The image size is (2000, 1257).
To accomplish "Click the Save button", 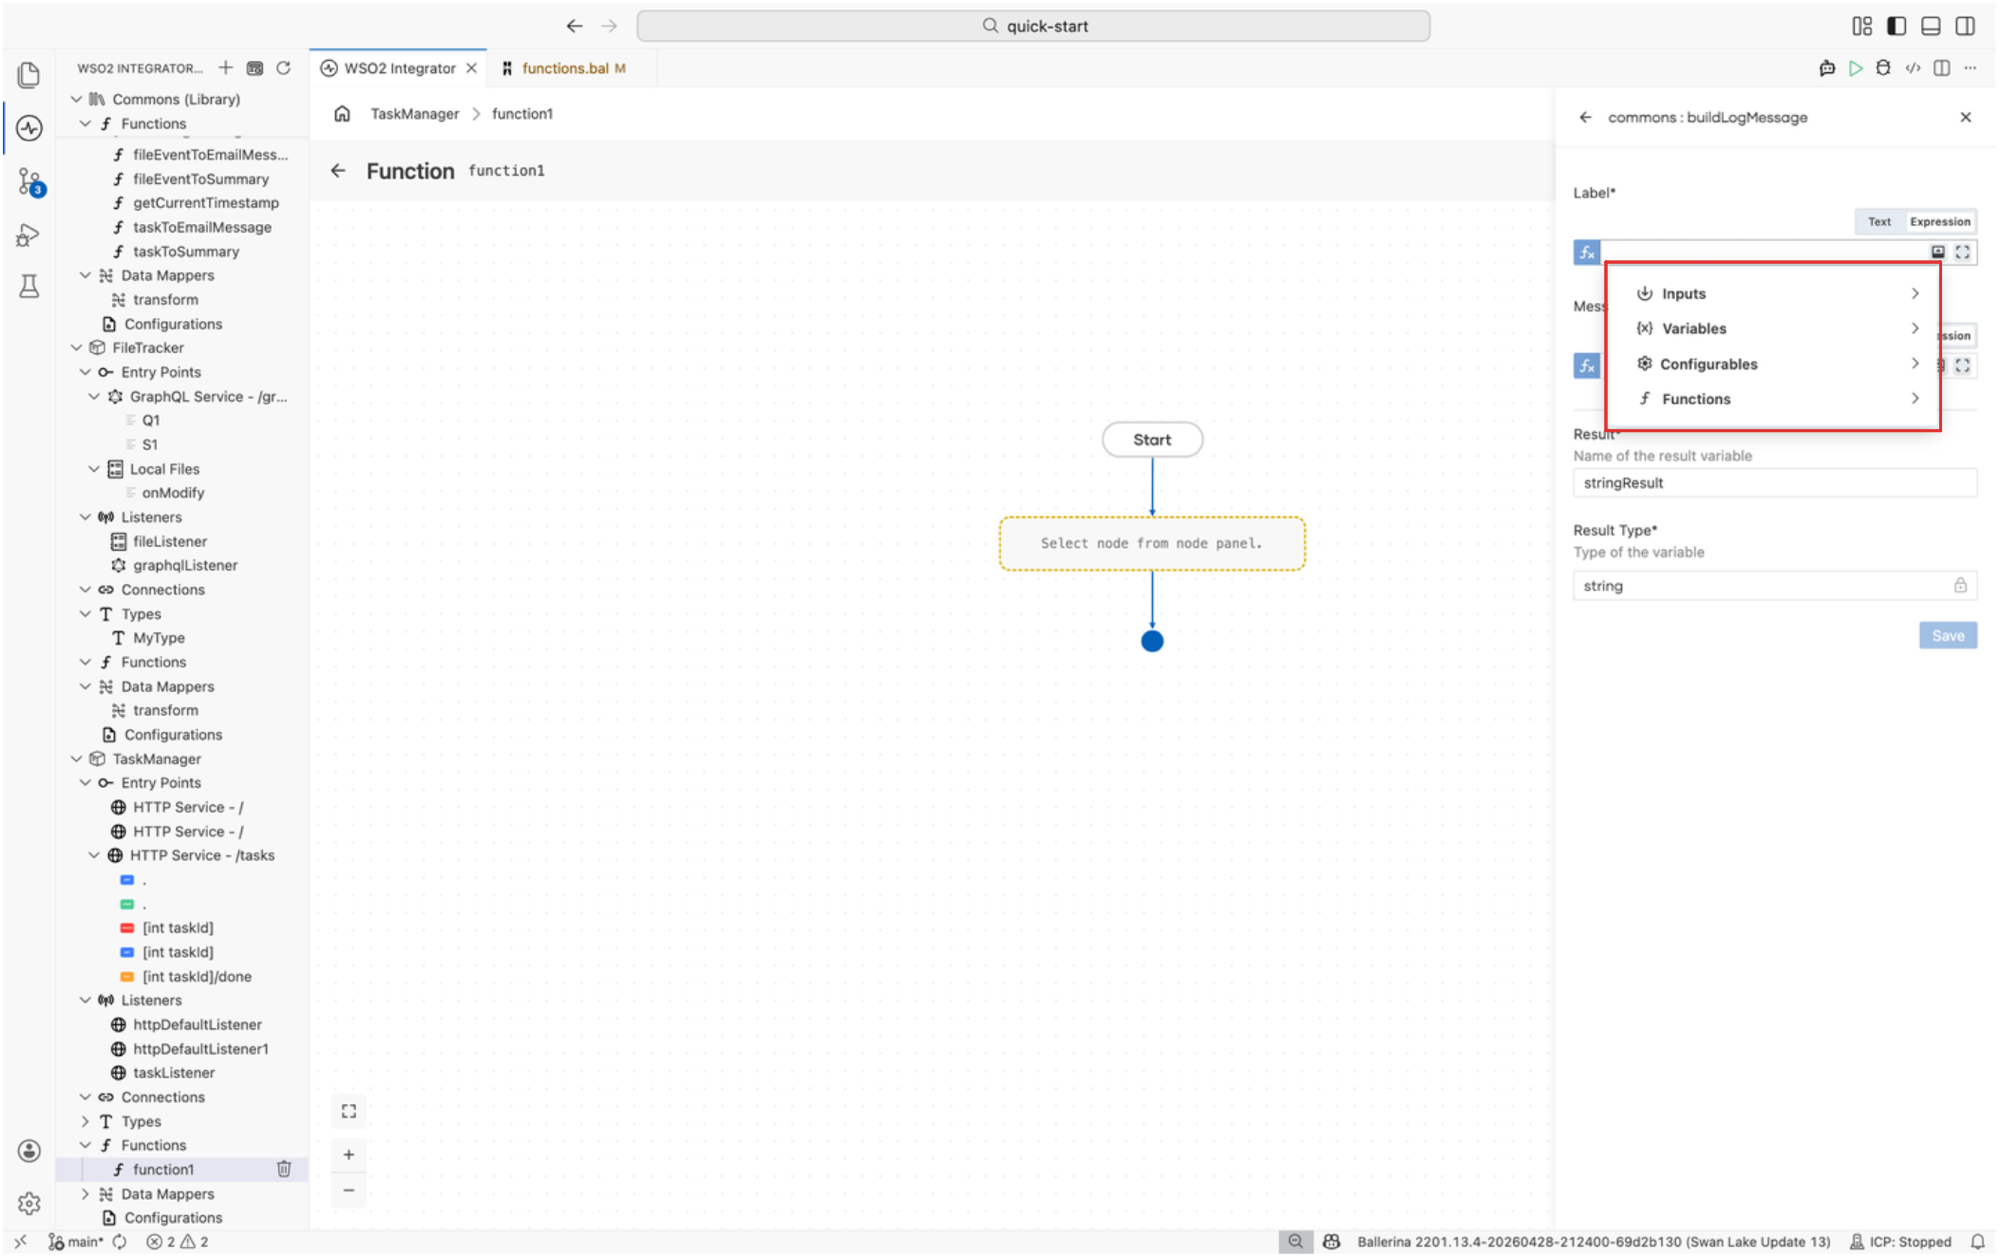I will pyautogui.click(x=1947, y=636).
